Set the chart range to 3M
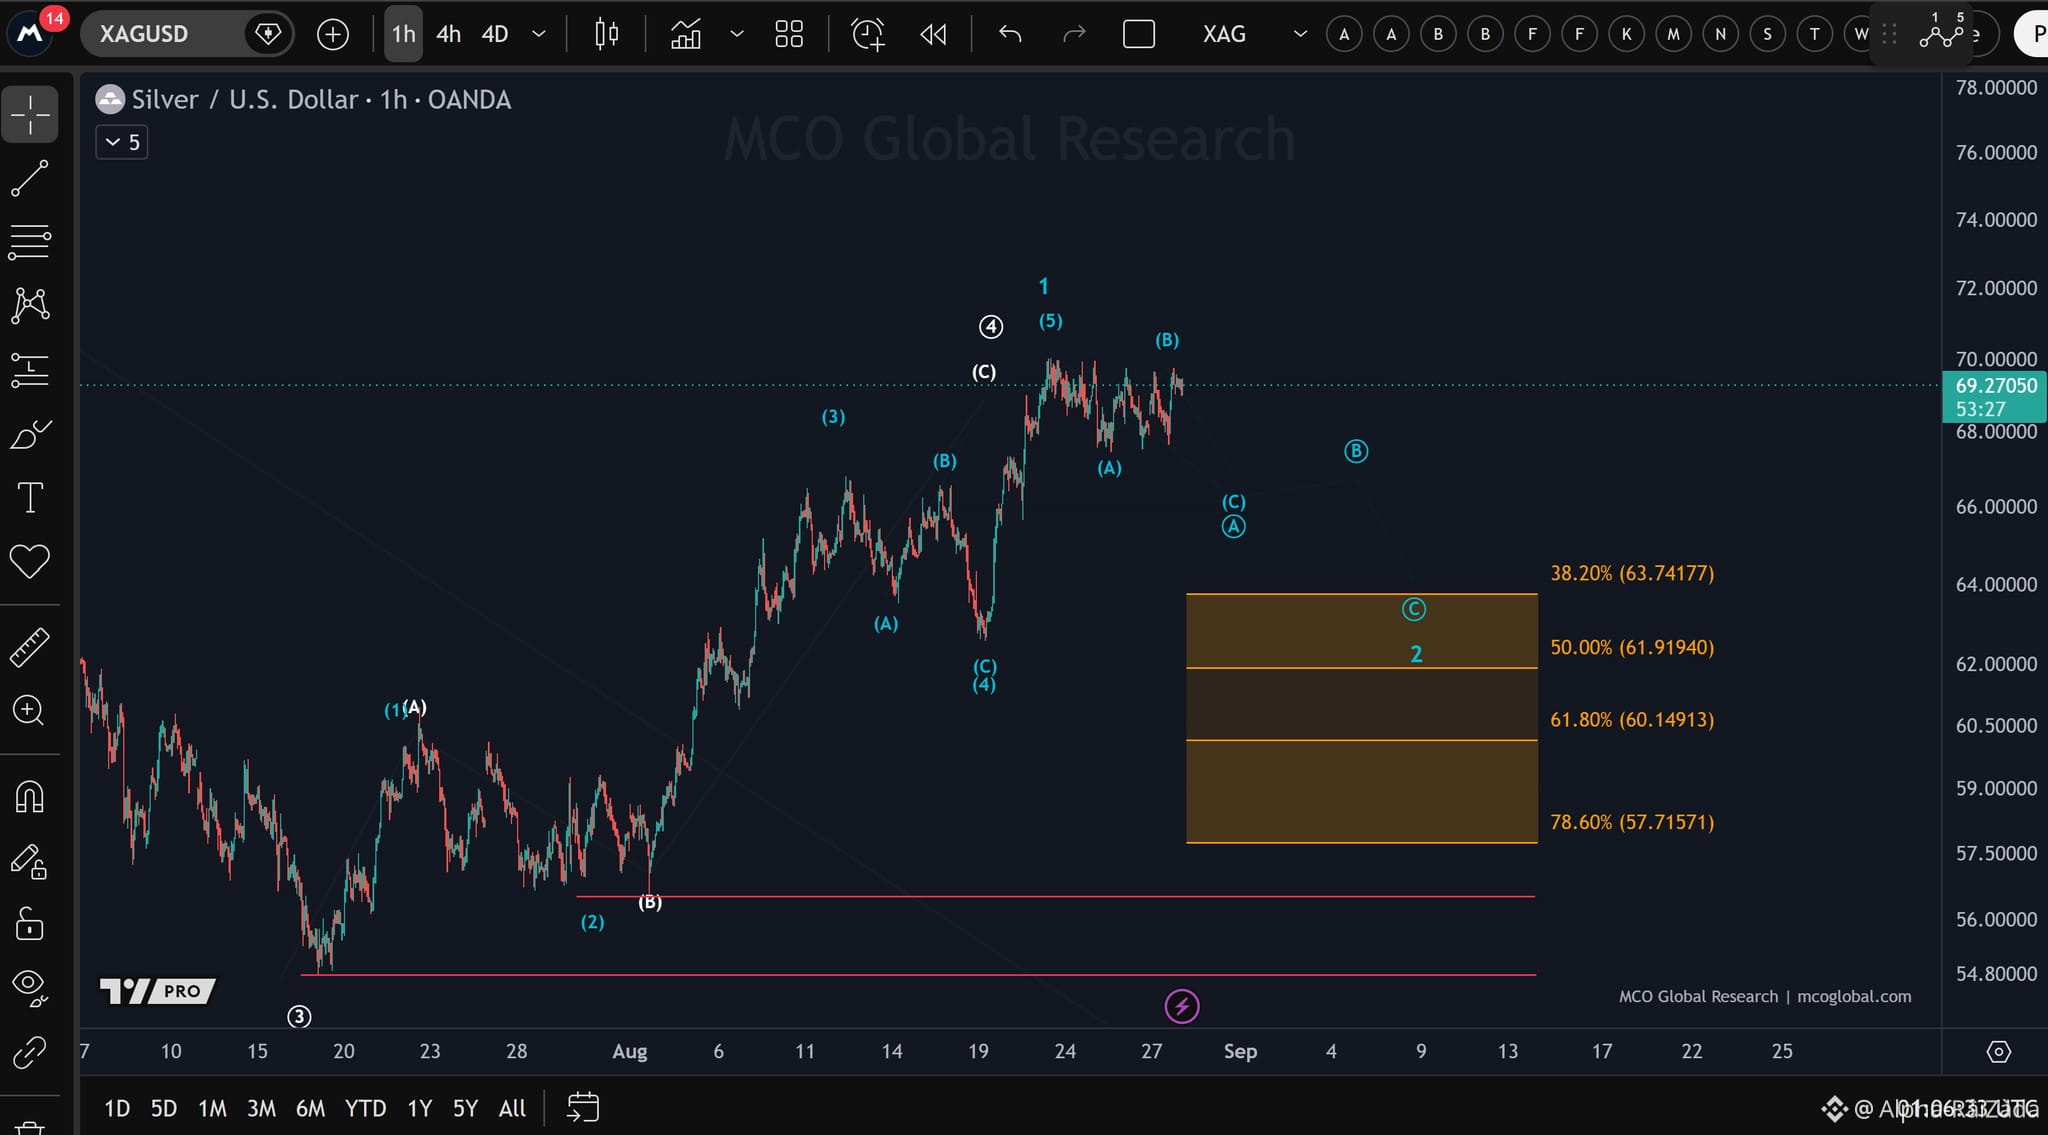 261,1108
